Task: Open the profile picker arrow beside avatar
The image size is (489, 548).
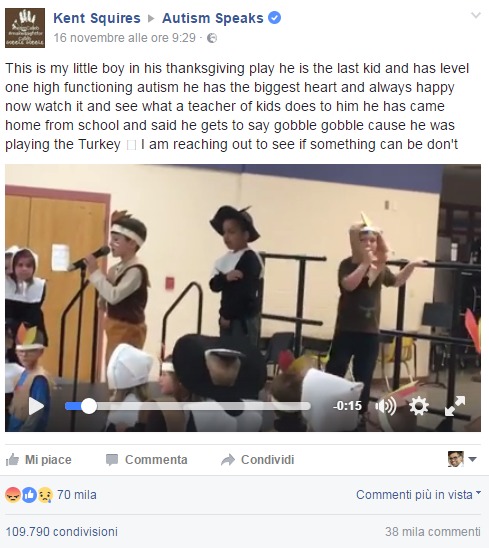Action: point(472,459)
